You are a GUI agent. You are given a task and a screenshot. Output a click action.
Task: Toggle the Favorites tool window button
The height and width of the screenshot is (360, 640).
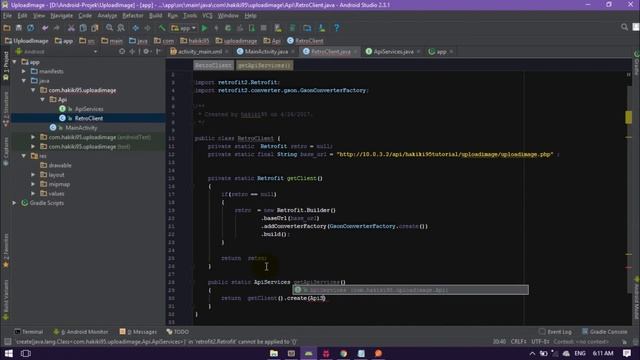coord(6,251)
